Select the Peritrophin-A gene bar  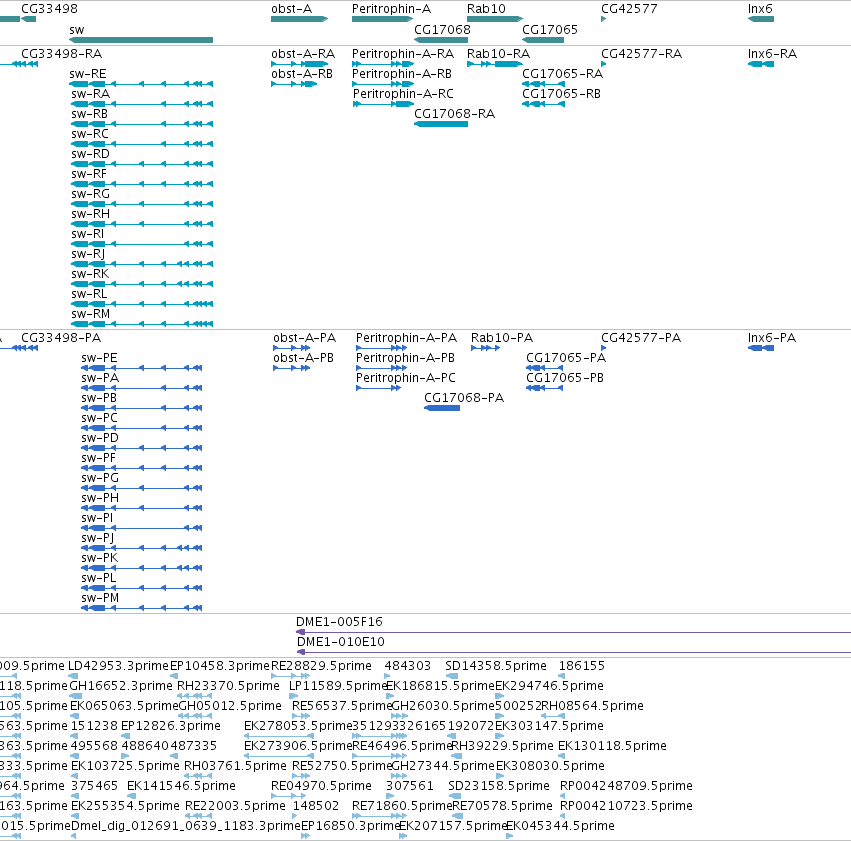coord(383,19)
